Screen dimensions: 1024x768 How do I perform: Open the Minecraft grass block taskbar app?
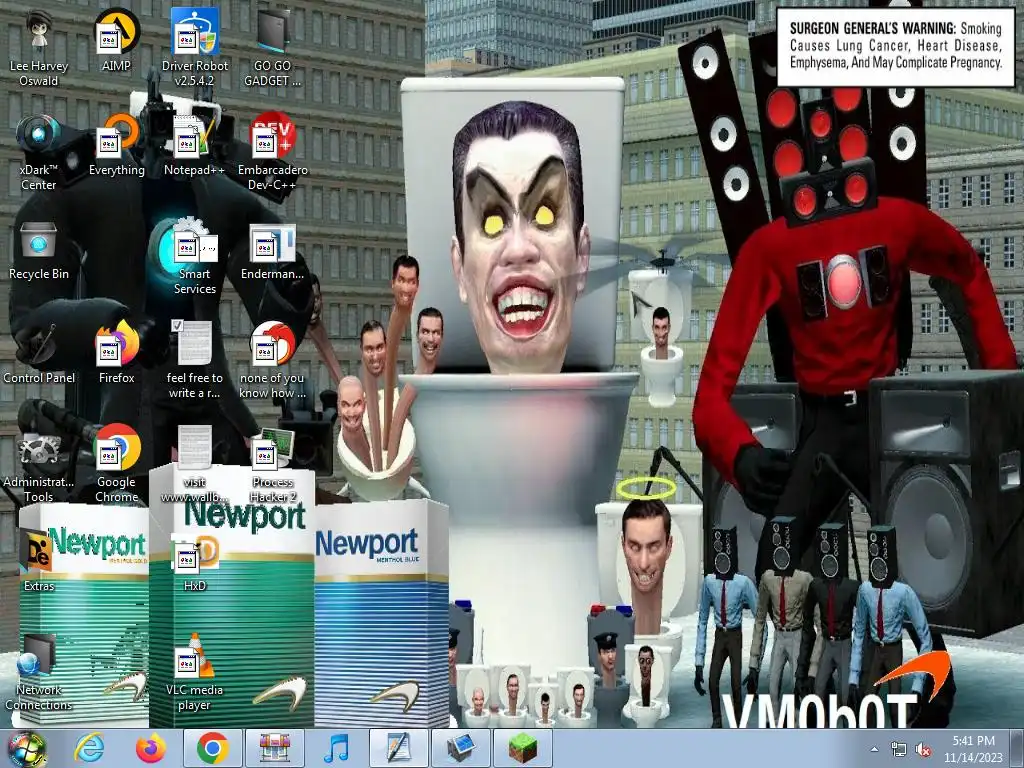pos(523,748)
